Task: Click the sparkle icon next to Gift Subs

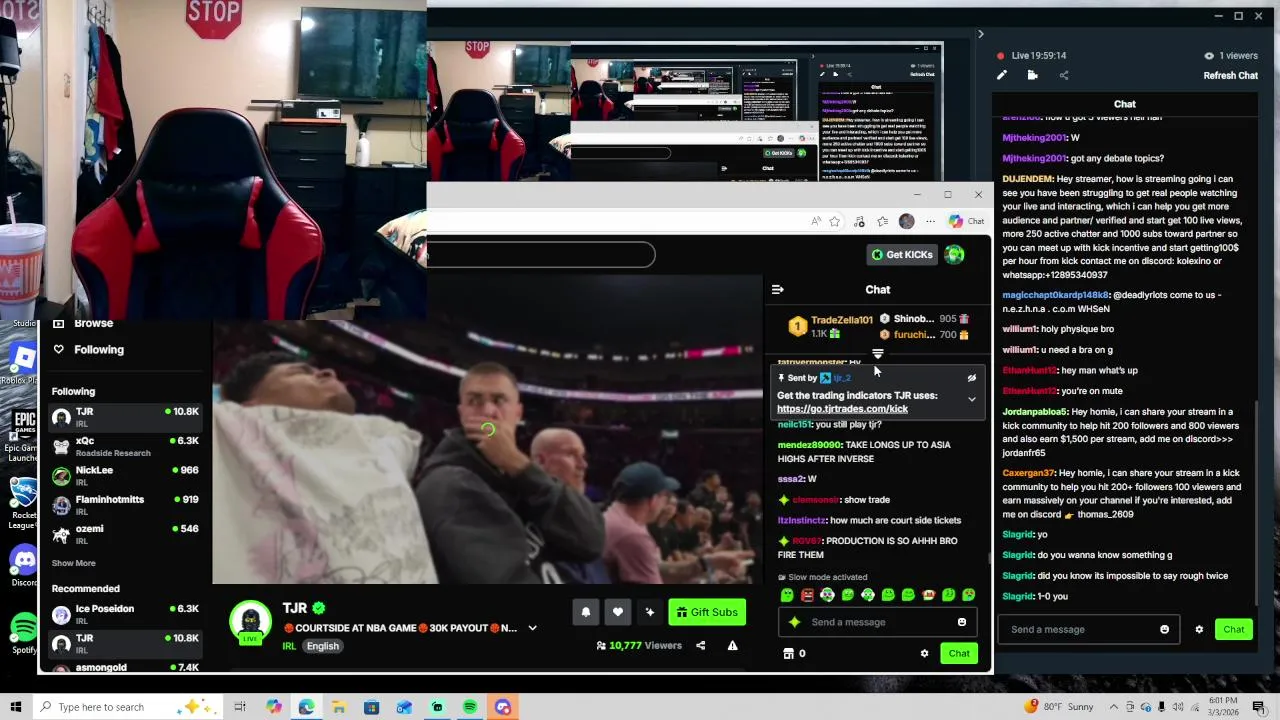Action: 650,612
